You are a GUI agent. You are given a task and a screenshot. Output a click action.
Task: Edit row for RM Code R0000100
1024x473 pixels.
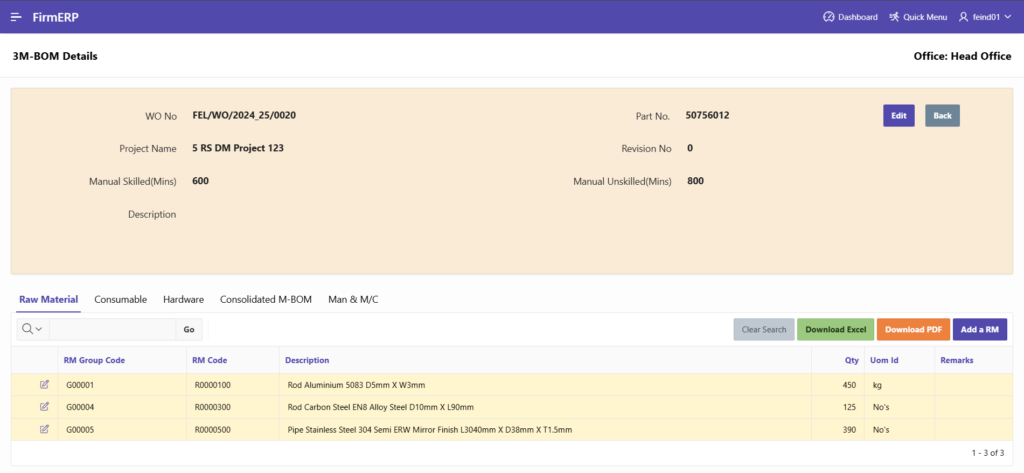[44, 384]
